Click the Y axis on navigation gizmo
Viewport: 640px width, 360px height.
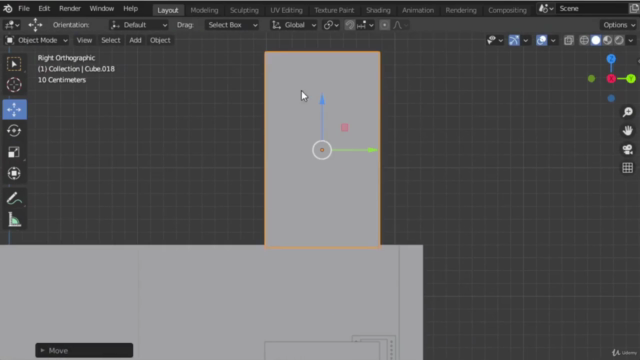(x=631, y=79)
